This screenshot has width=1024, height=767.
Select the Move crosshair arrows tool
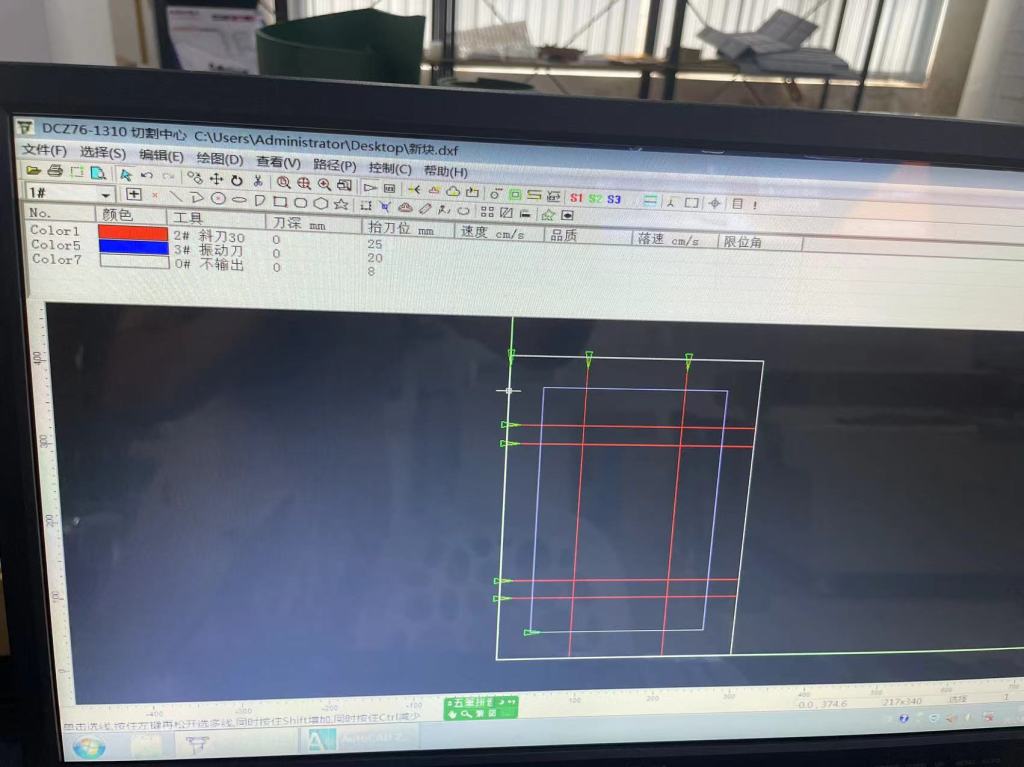coord(216,179)
